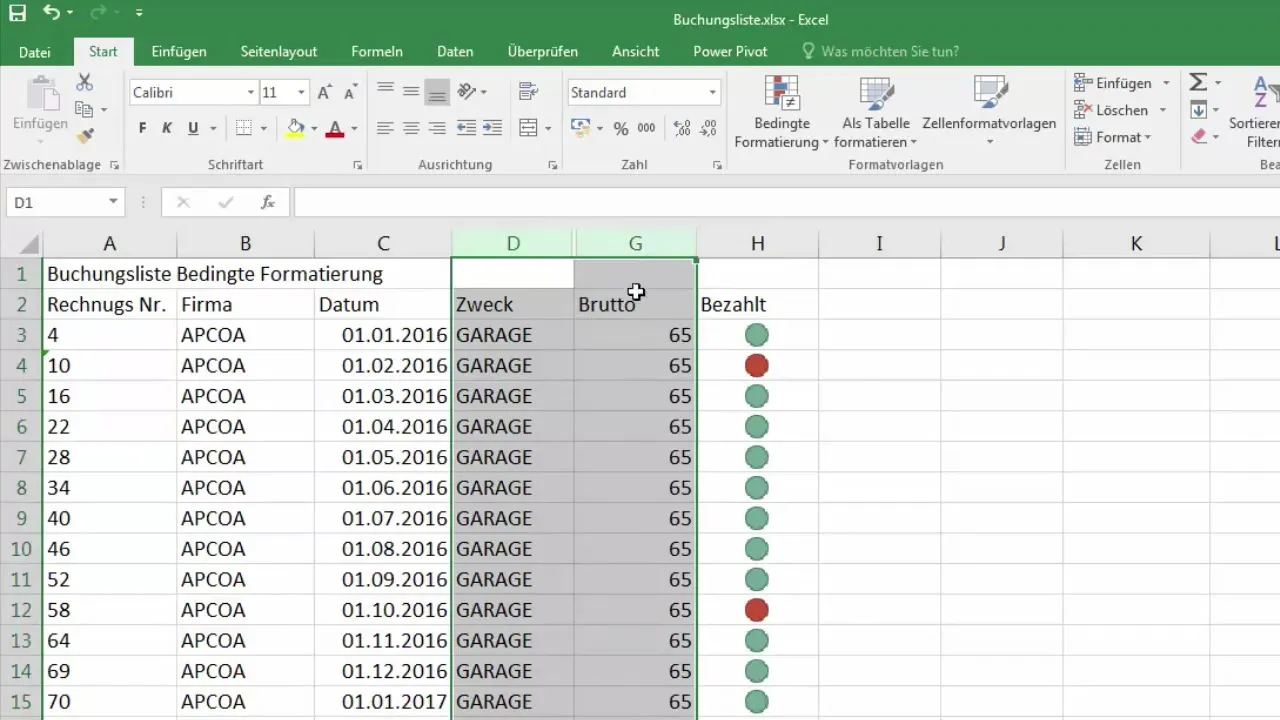This screenshot has width=1280, height=720.
Task: Click the cell borders icon
Action: tap(243, 128)
